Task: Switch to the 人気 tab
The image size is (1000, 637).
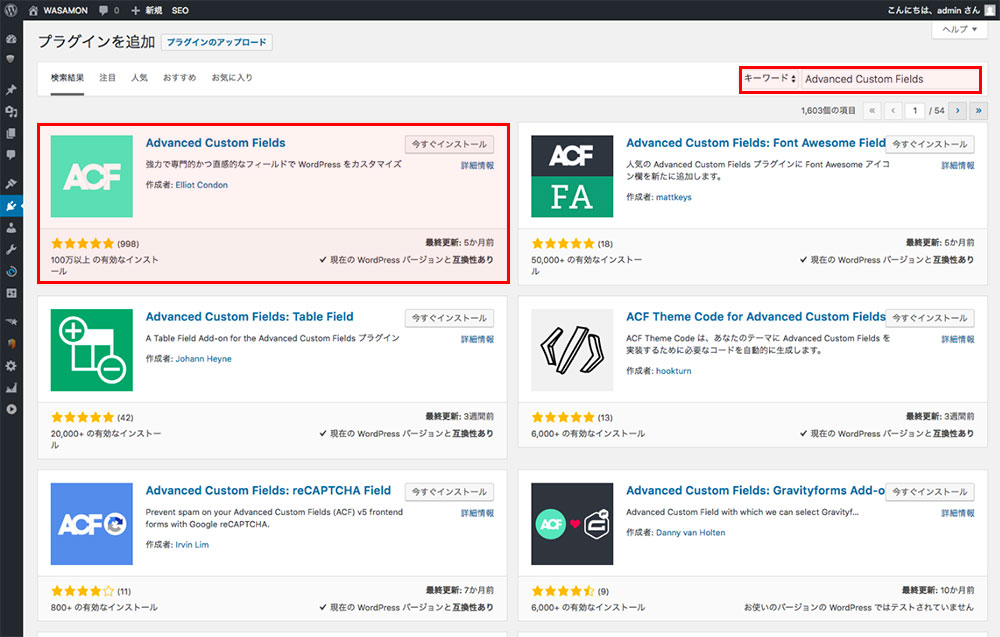Action: coord(139,78)
